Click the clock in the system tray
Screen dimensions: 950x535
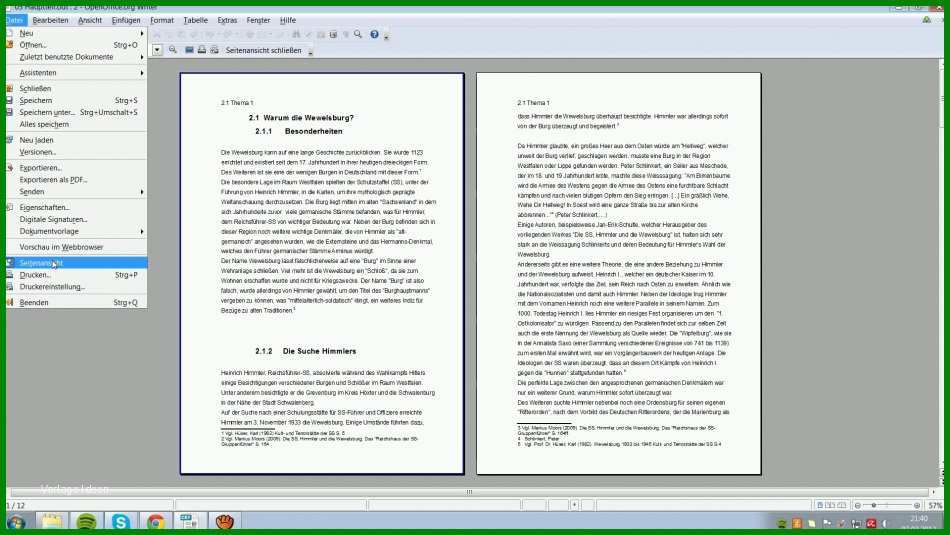[x=918, y=522]
